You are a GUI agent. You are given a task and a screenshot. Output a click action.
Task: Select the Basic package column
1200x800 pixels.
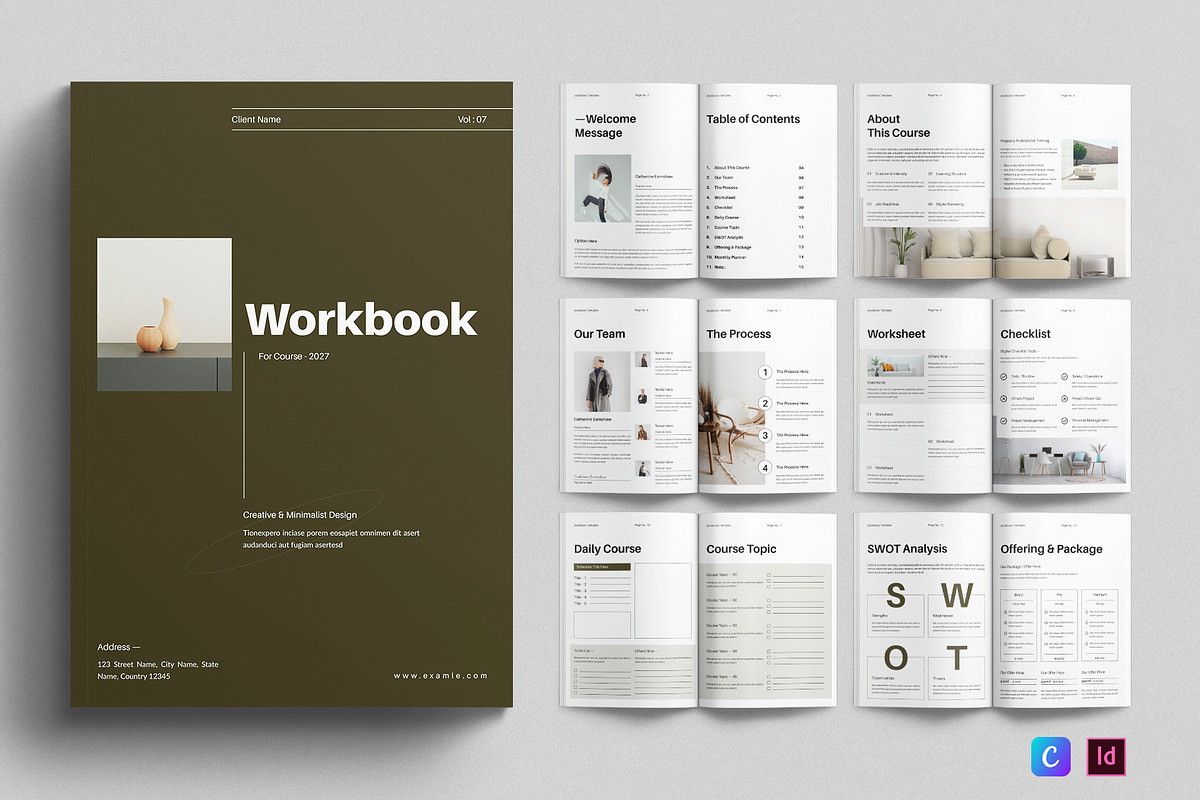[1018, 625]
